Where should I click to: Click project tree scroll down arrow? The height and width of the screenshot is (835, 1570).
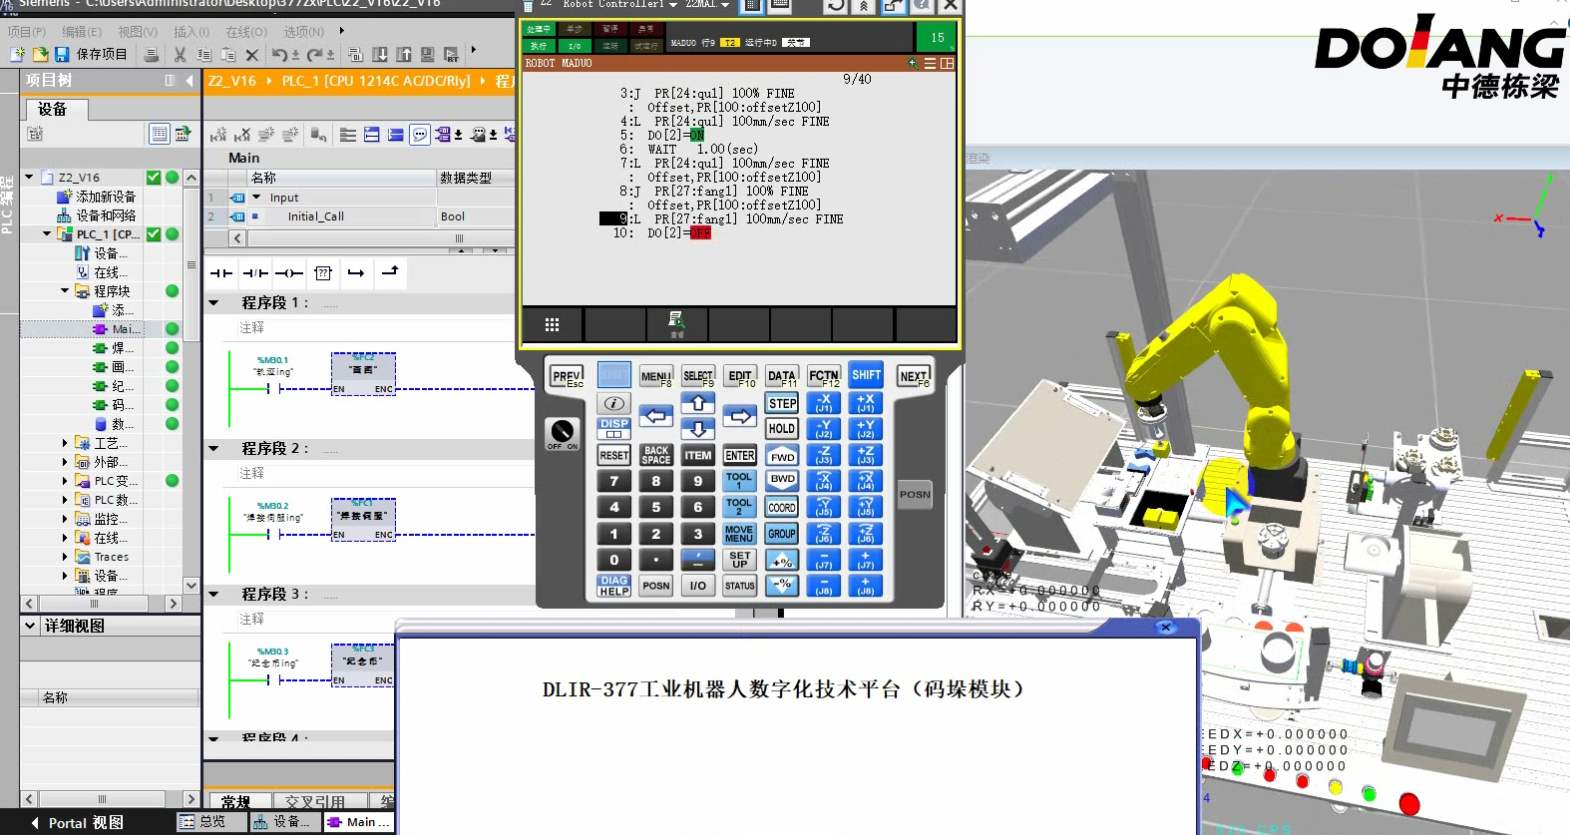(191, 585)
